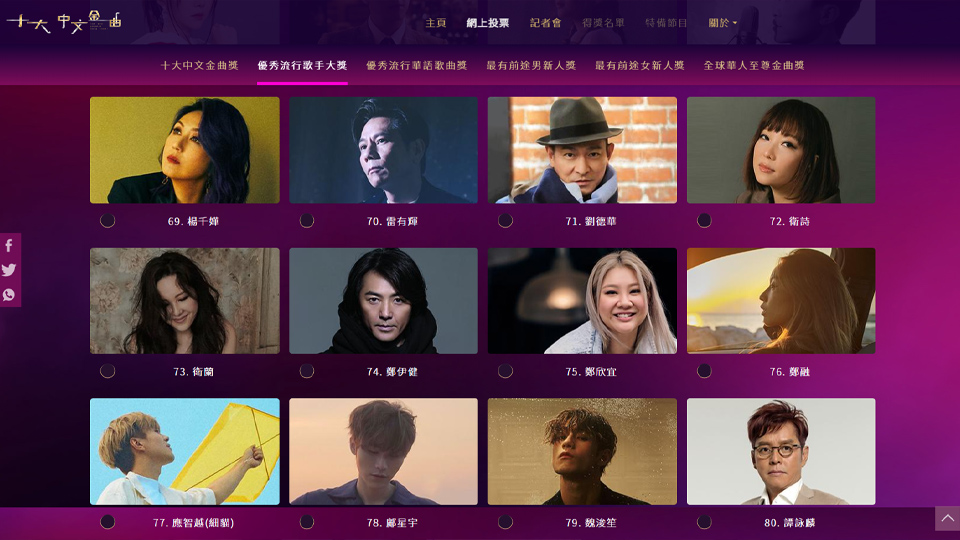Open the 記者會 navigation item
This screenshot has width=960, height=540.
(546, 23)
